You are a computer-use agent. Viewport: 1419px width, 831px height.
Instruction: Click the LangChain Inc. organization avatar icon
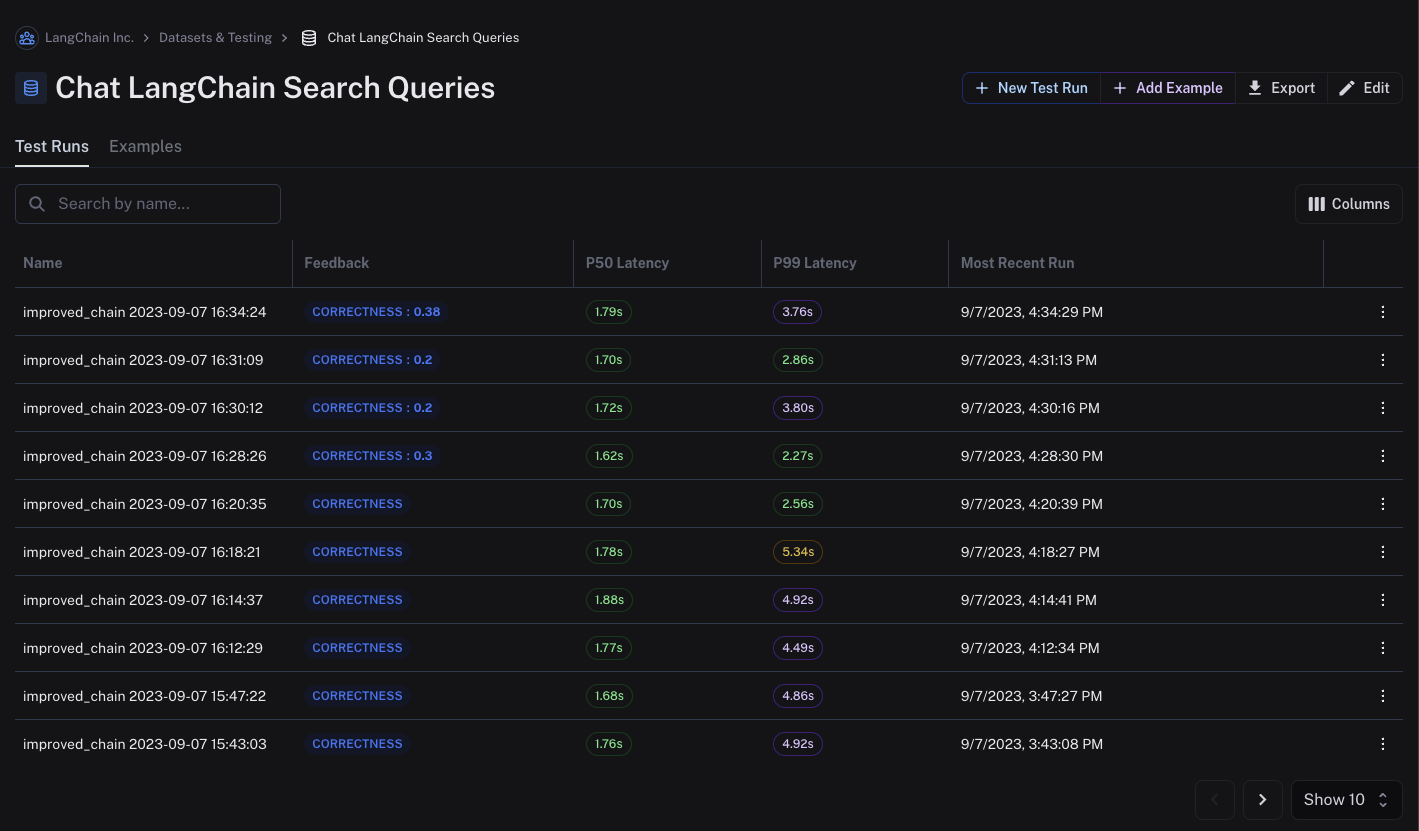[x=27, y=38]
